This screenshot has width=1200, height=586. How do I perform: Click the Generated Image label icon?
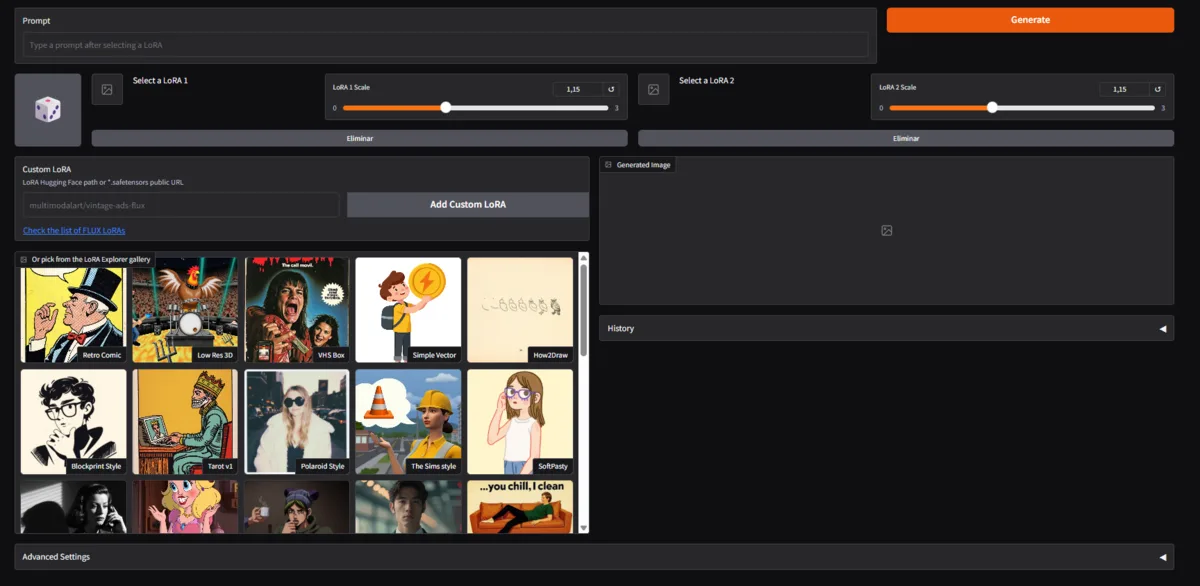tap(608, 164)
